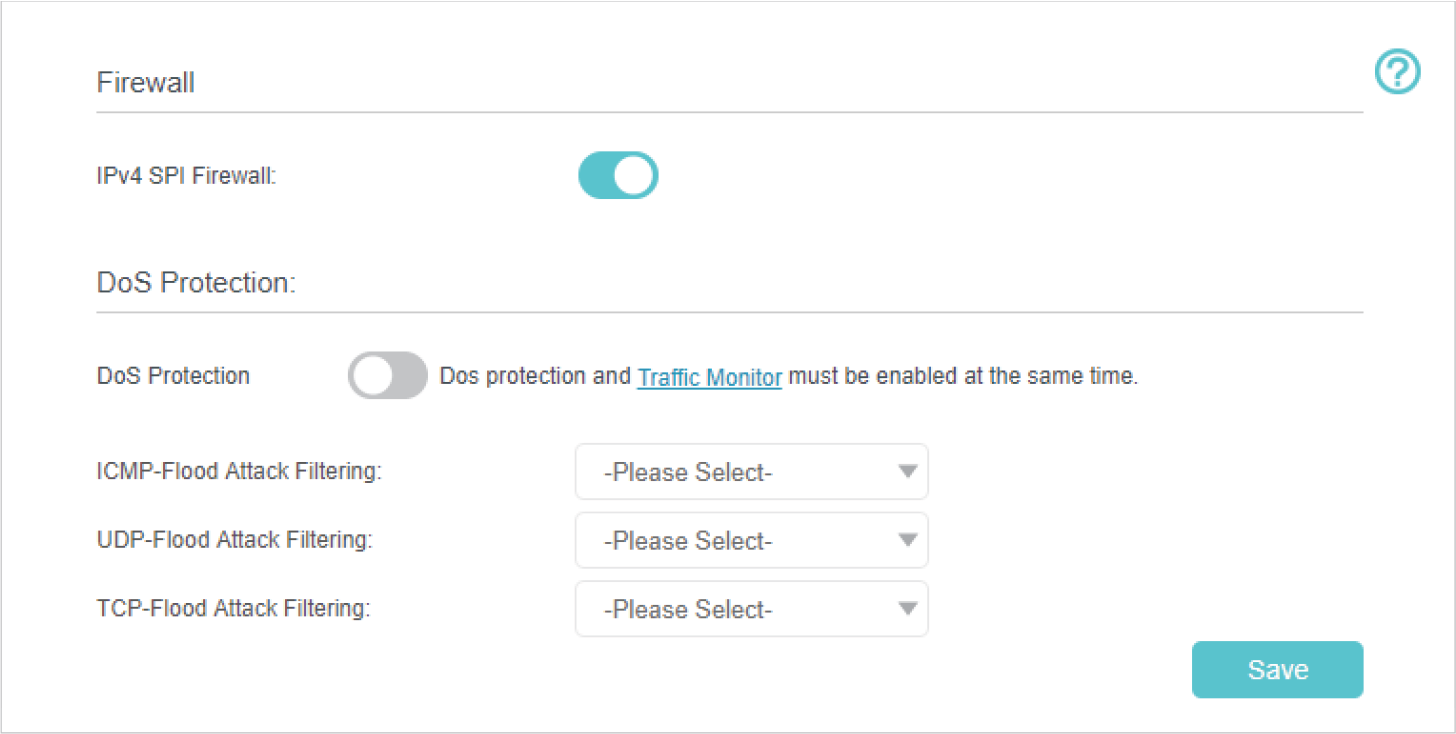Click the ICMP-Flood Attack Filtering dropdown arrow

tap(907, 471)
